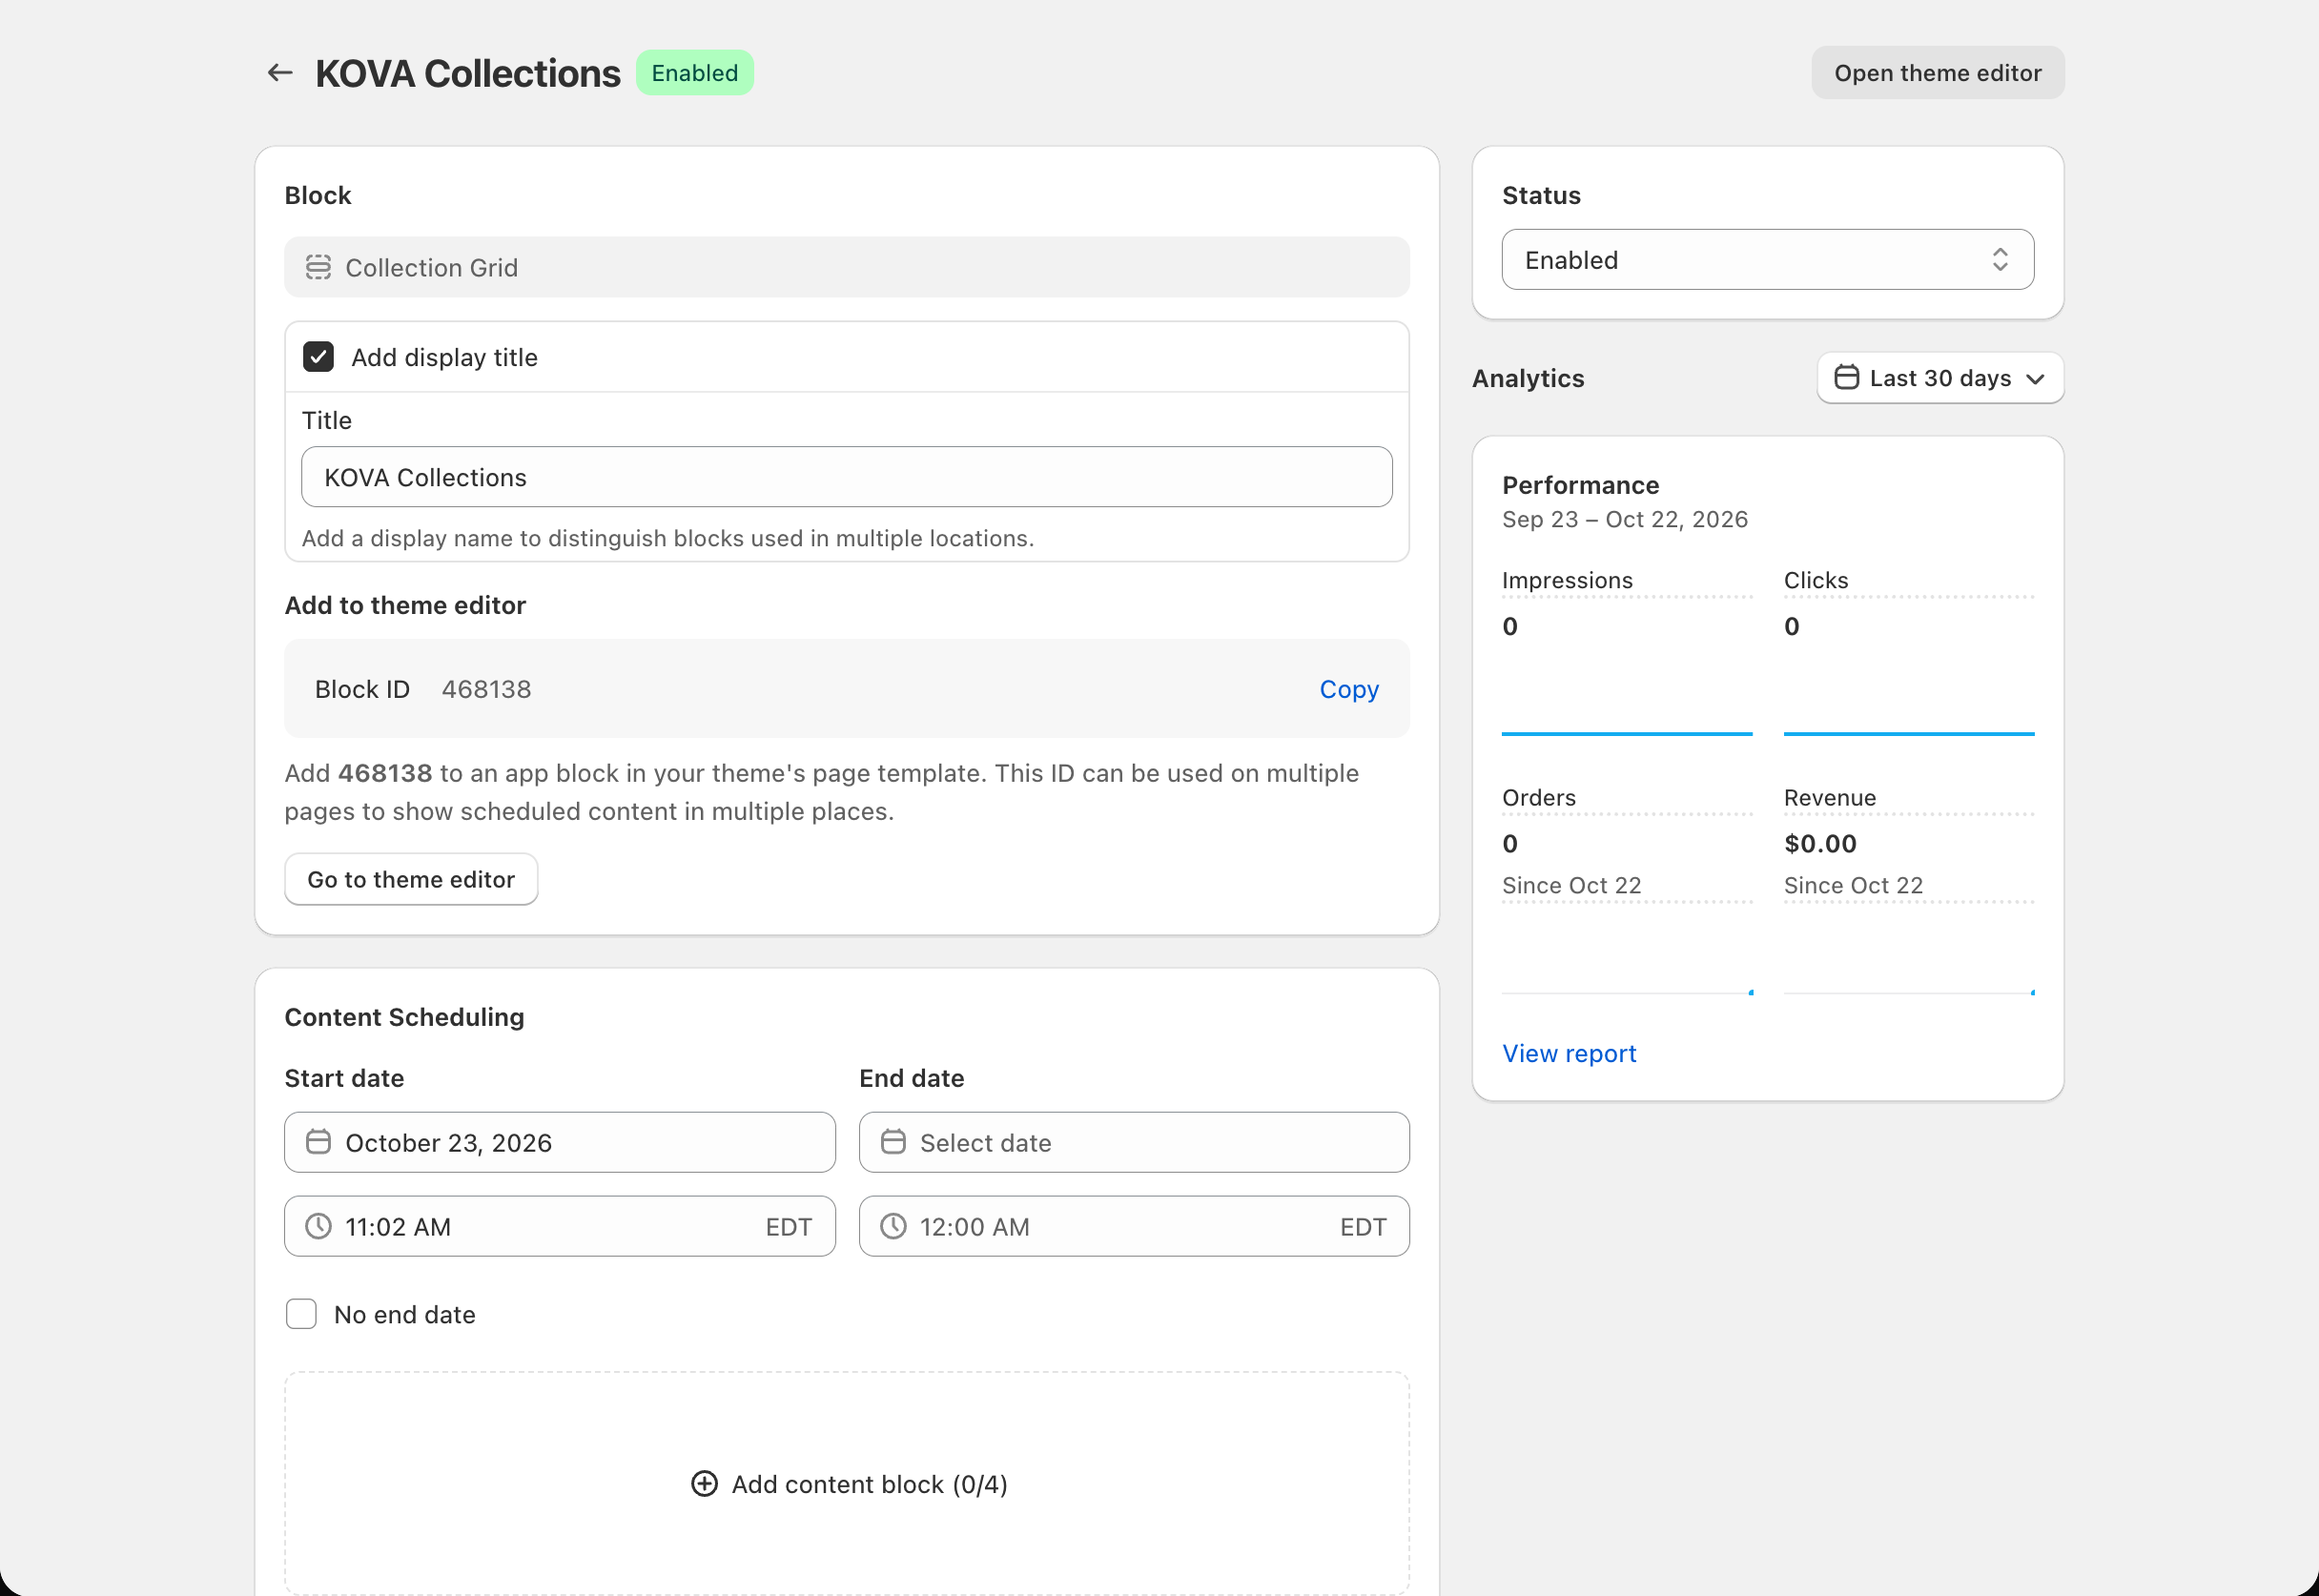The height and width of the screenshot is (1596, 2319).
Task: Change the 11:02 AM start time field
Action: coord(559,1226)
